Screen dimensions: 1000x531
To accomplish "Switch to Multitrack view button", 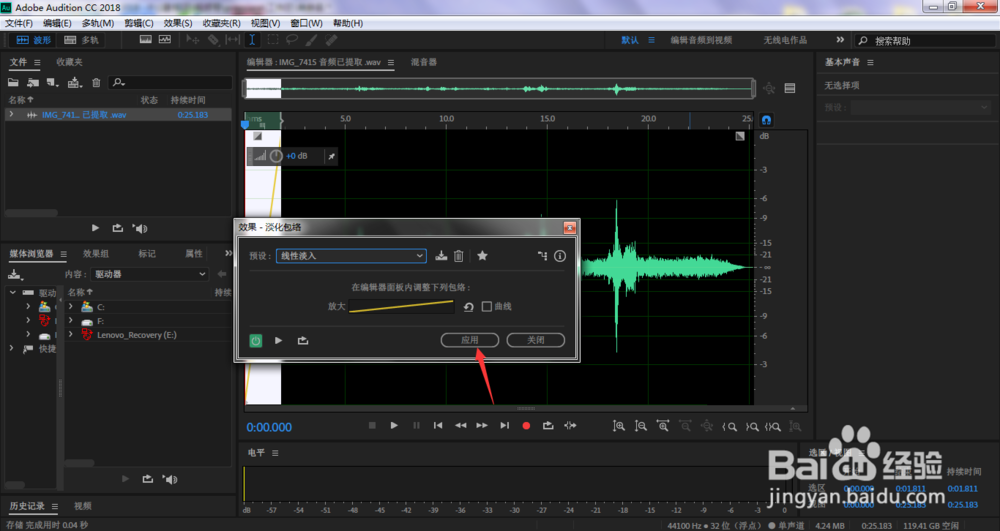I will 81,40.
